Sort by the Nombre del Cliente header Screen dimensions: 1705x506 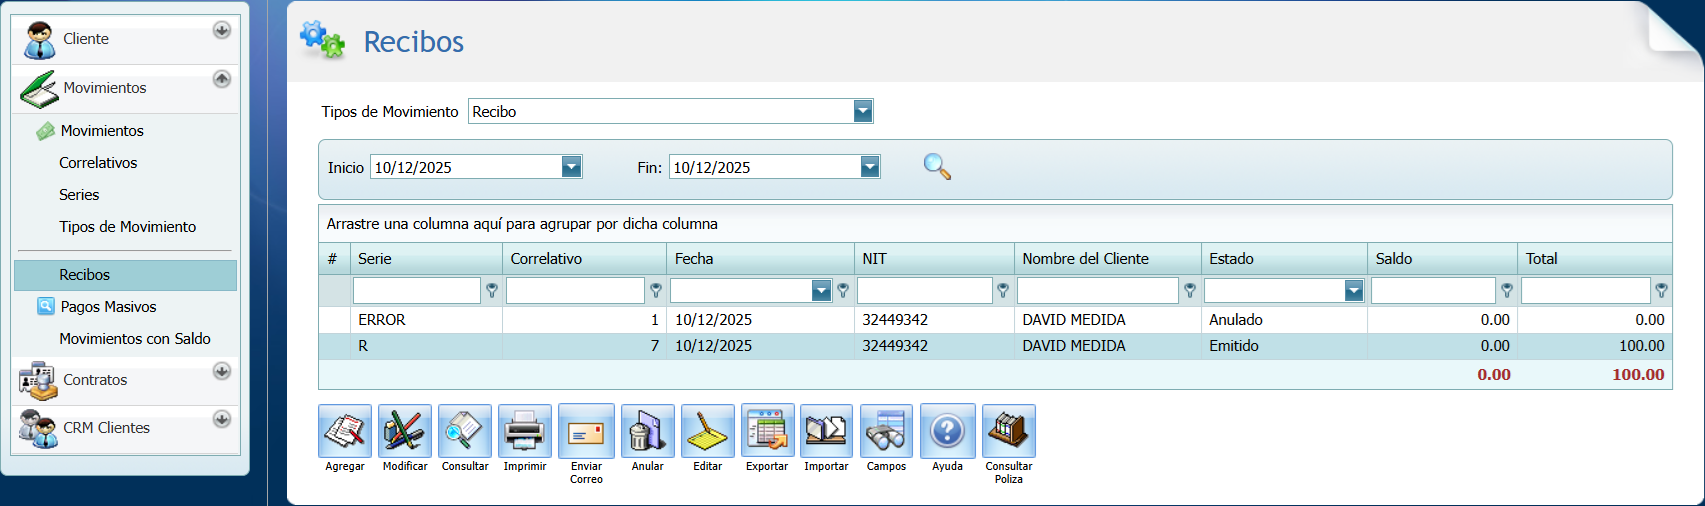[x=1108, y=258]
